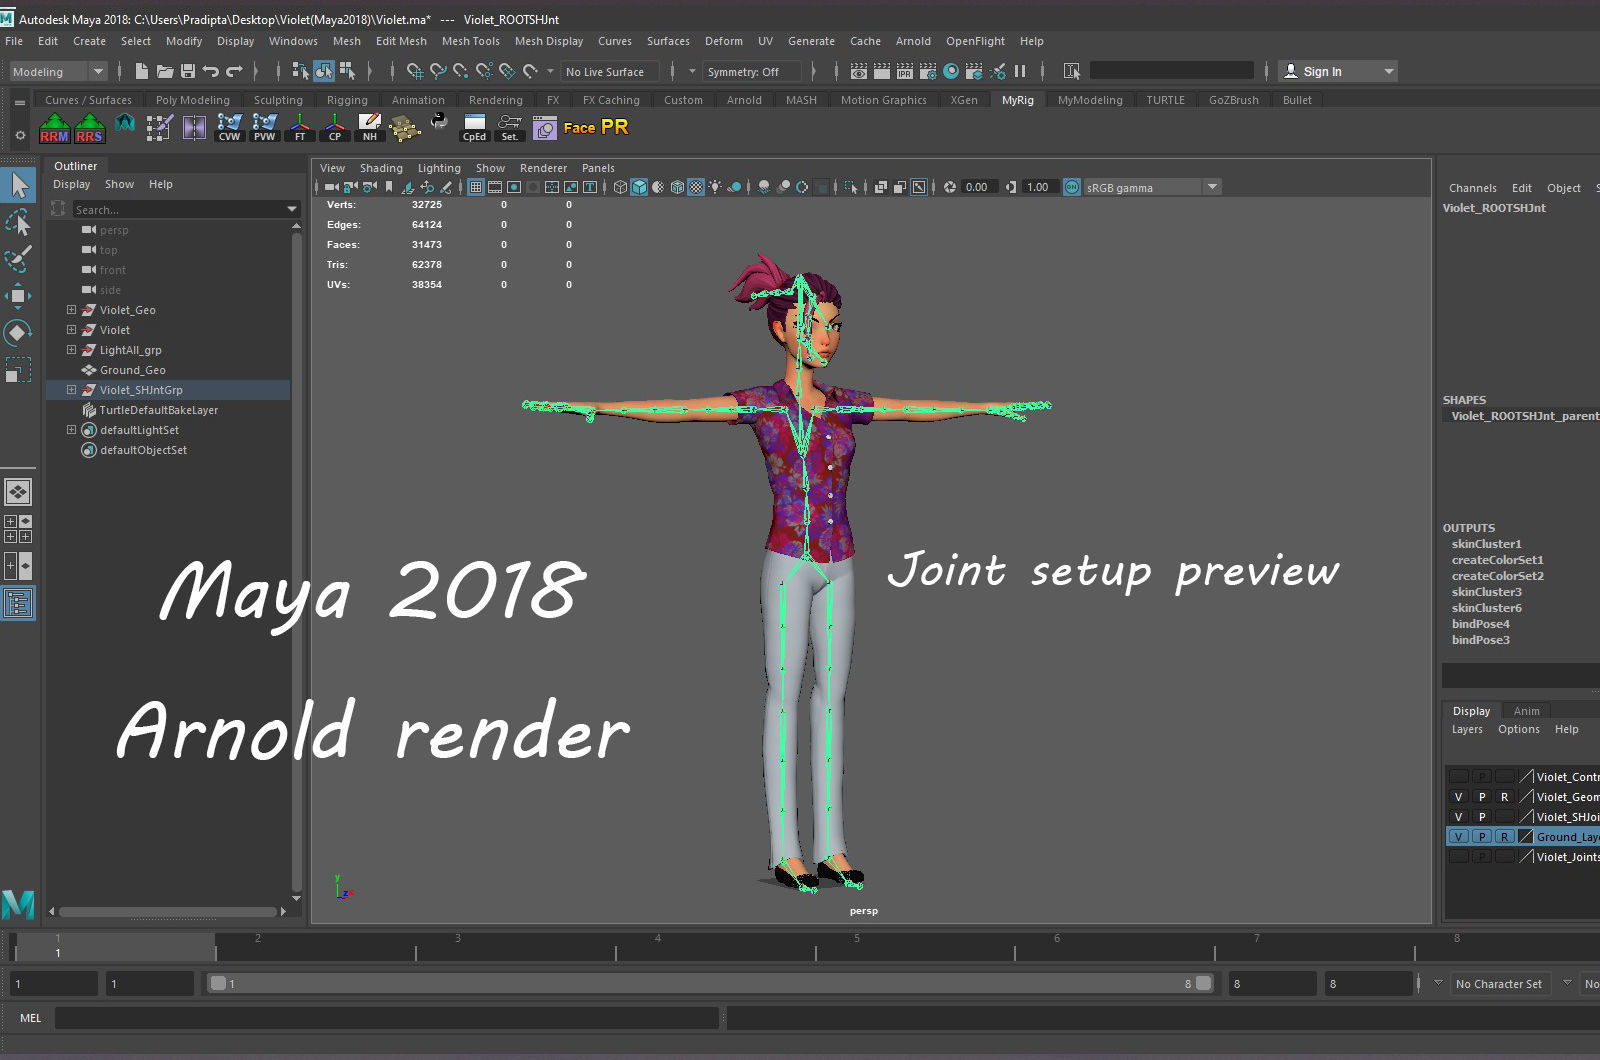Image resolution: width=1600 pixels, height=1060 pixels.
Task: Click the time range slider bar
Action: pos(710,984)
